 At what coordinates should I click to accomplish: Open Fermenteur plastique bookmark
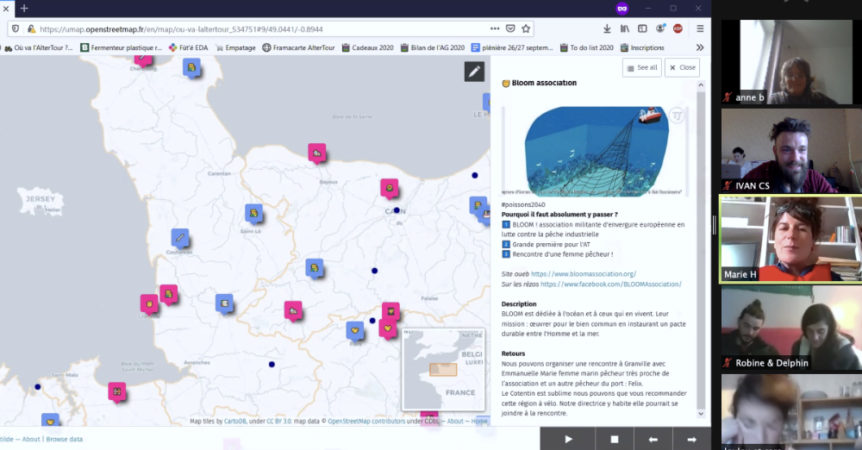(x=121, y=48)
